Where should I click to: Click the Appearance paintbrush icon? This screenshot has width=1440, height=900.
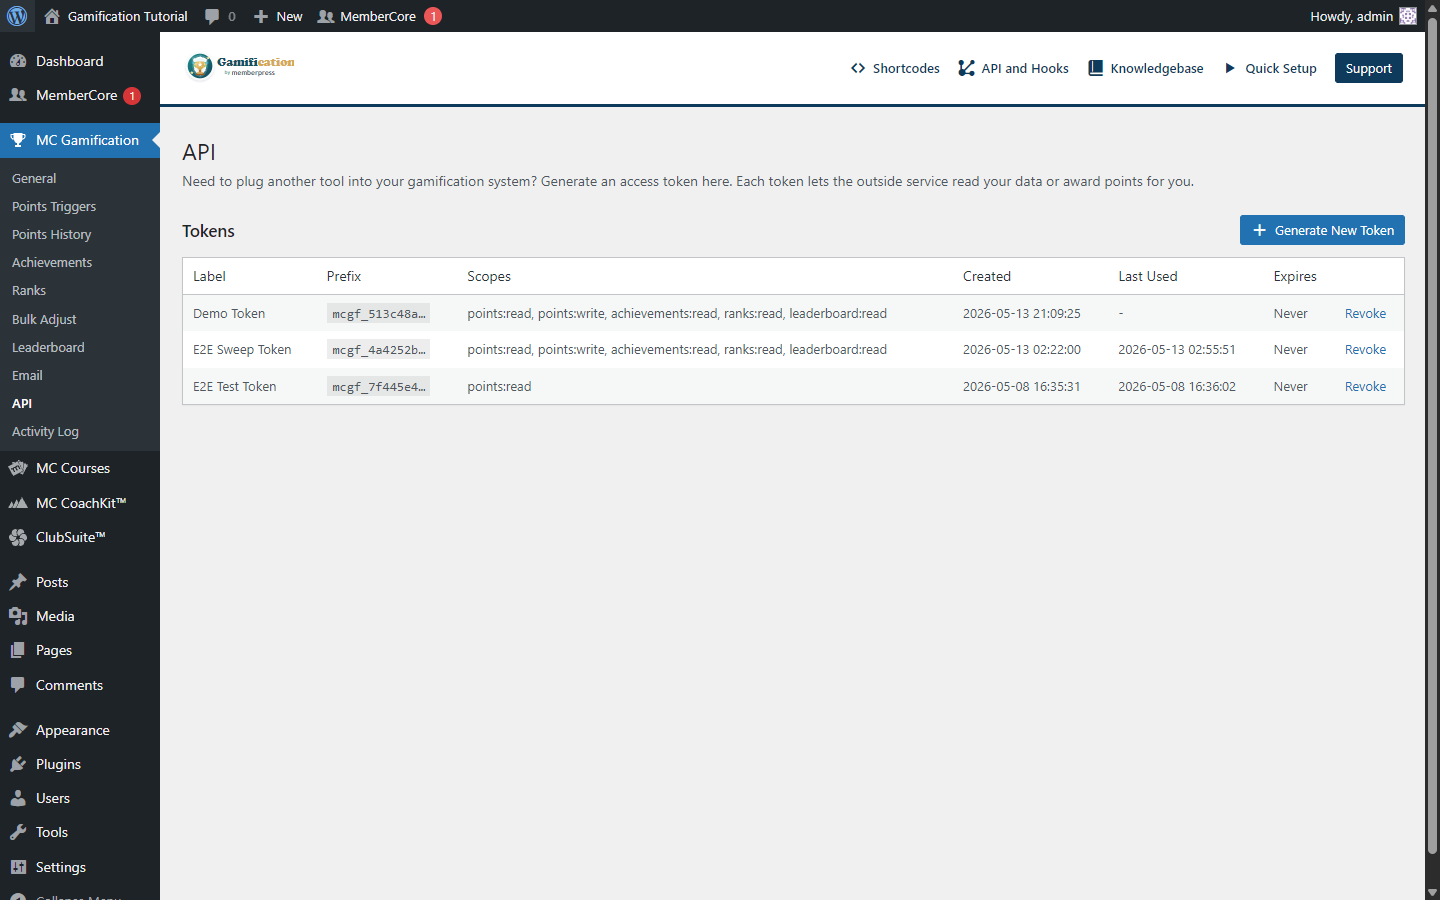[x=18, y=730]
